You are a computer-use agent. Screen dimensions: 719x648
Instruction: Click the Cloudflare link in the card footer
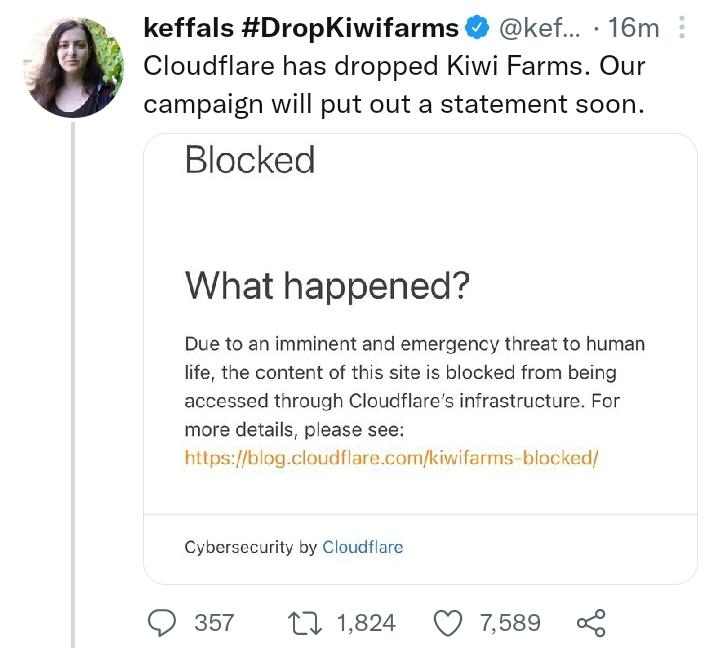362,547
